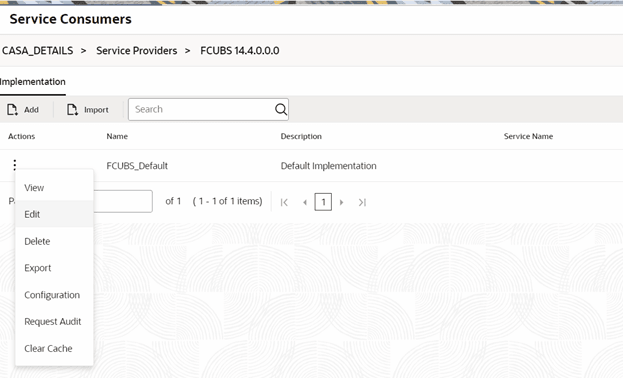Click the FCUBS 14.4.0.0.0 breadcrumb
Screen dimensions: 623x378
point(240,50)
